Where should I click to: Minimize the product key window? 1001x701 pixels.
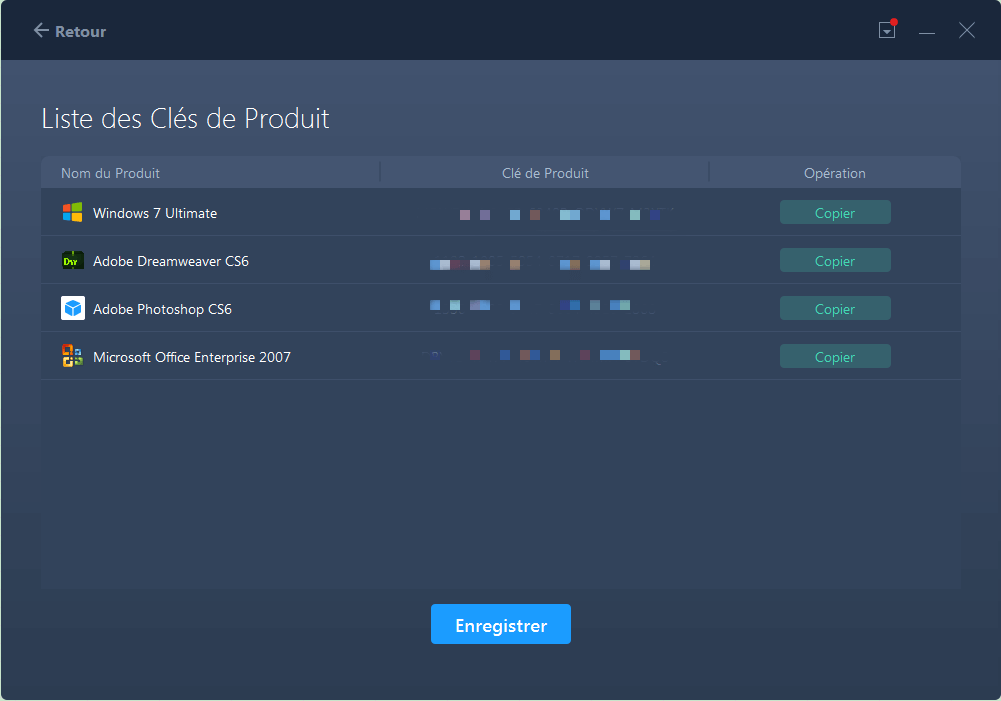click(x=927, y=31)
